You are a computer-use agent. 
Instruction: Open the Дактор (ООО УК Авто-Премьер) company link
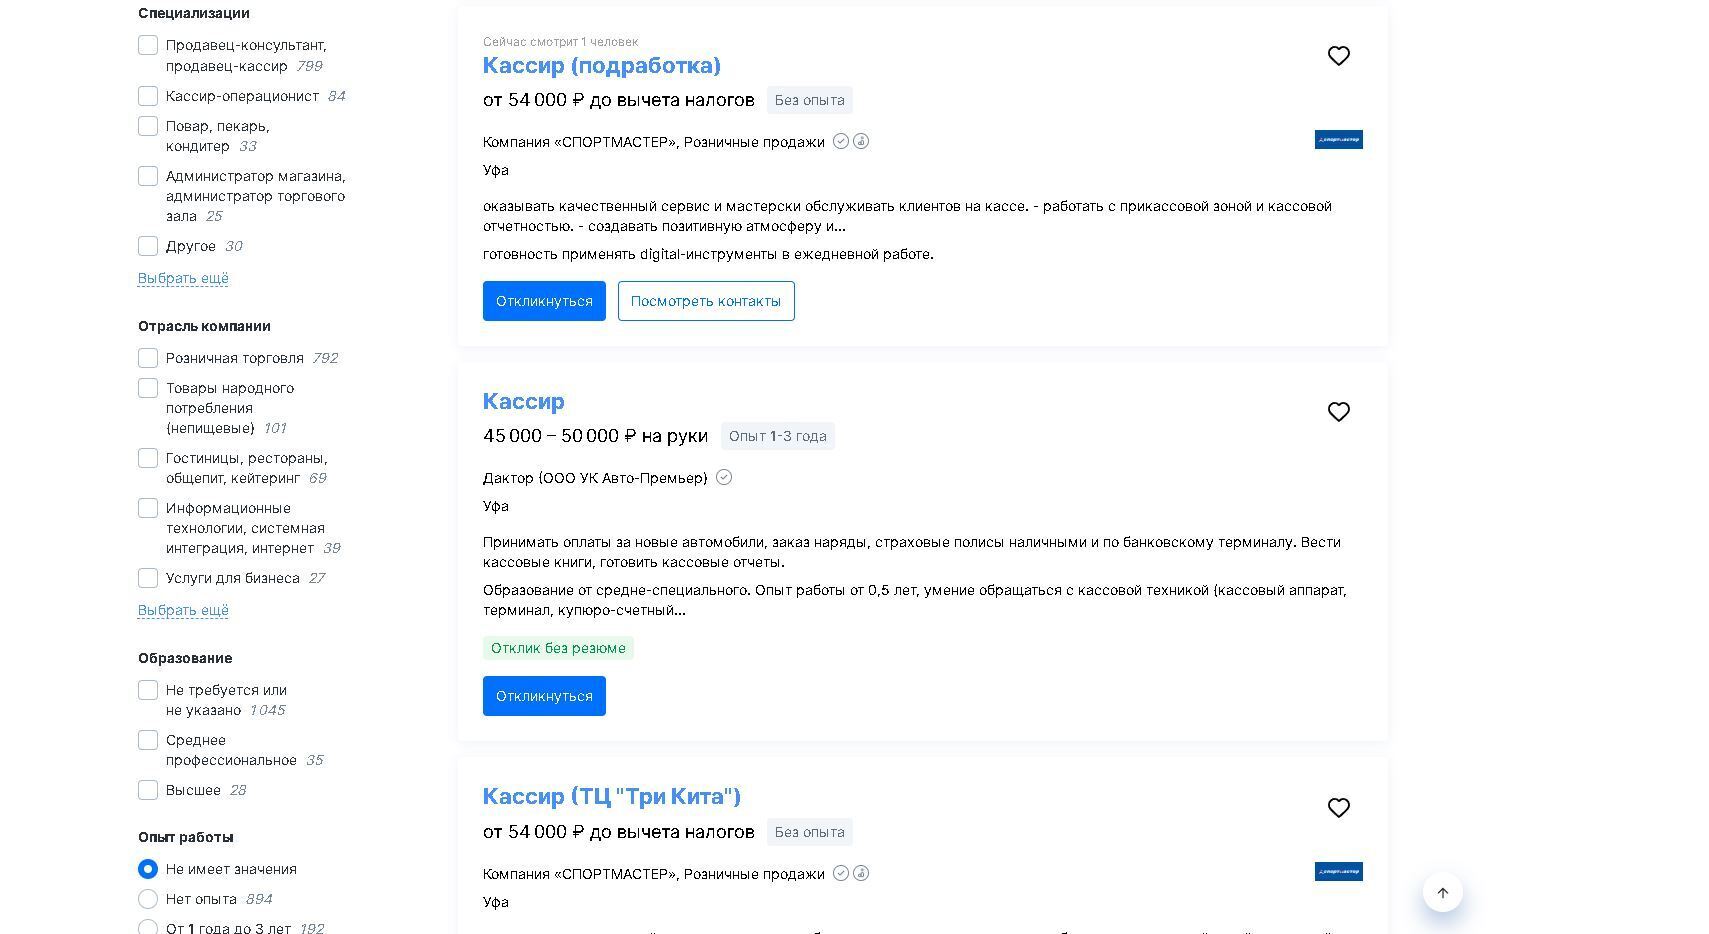tap(595, 478)
